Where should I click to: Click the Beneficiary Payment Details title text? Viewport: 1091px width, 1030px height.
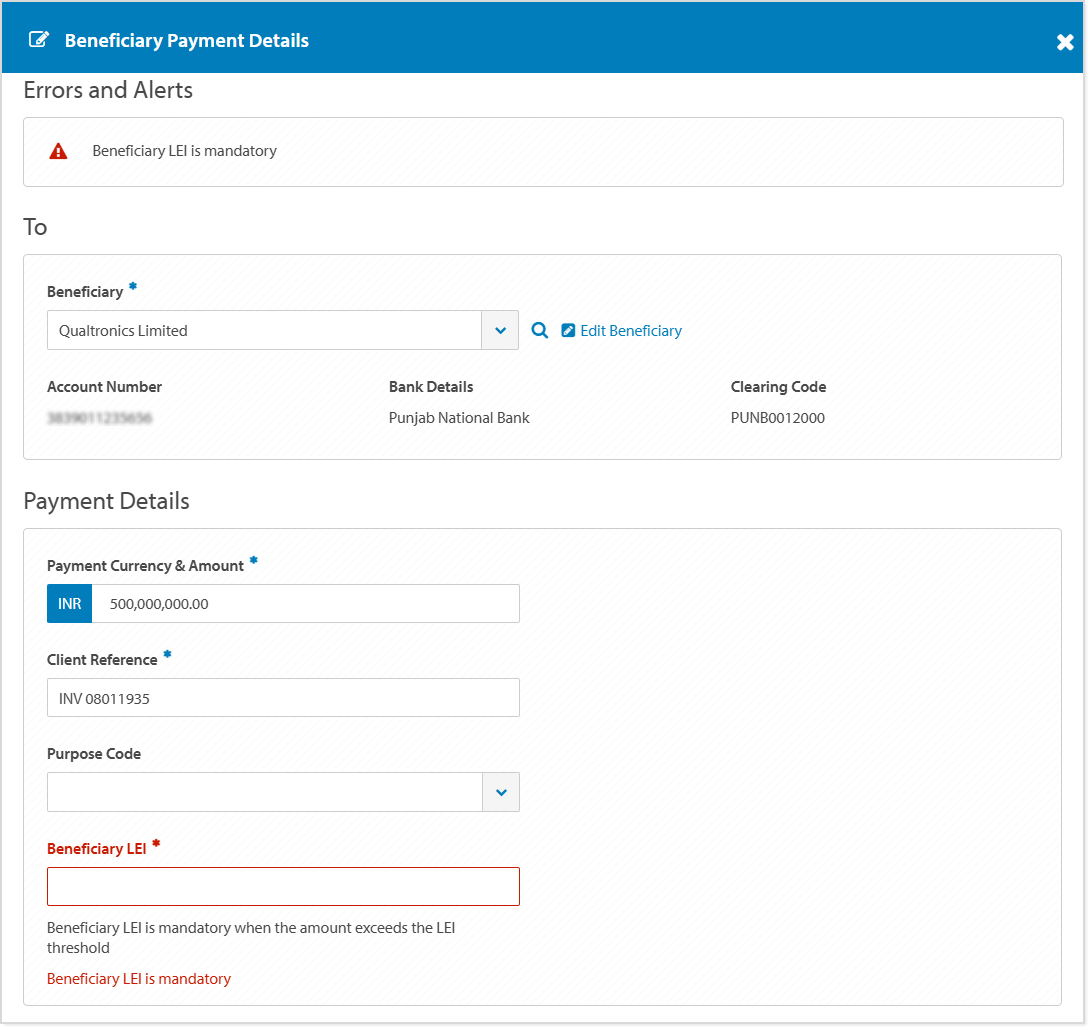[x=187, y=41]
